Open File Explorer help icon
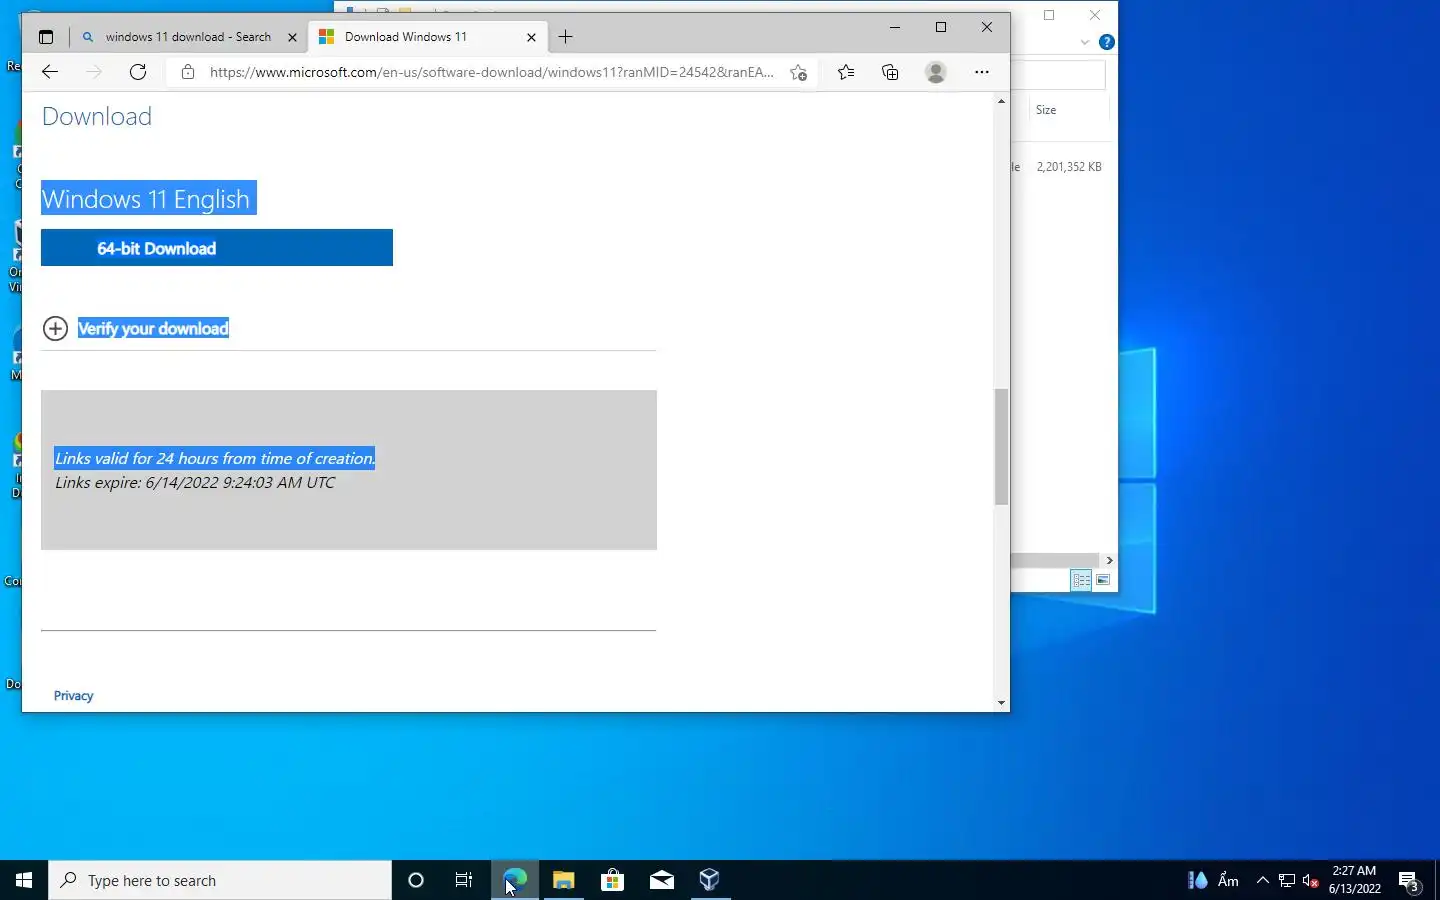1440x900 pixels. click(1107, 42)
